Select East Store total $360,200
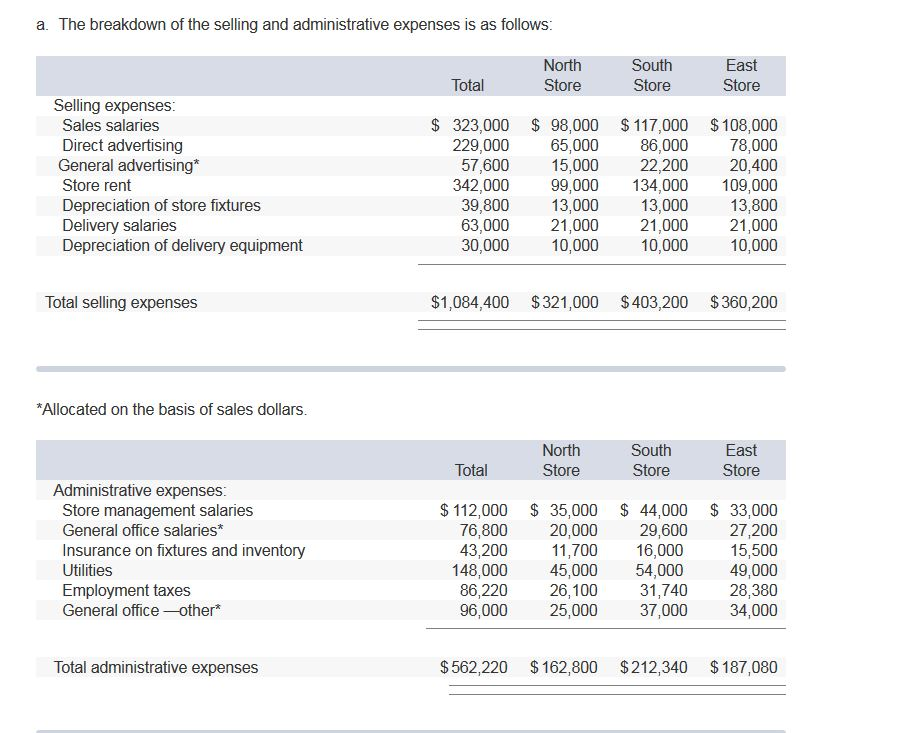This screenshot has width=900, height=733. (743, 302)
